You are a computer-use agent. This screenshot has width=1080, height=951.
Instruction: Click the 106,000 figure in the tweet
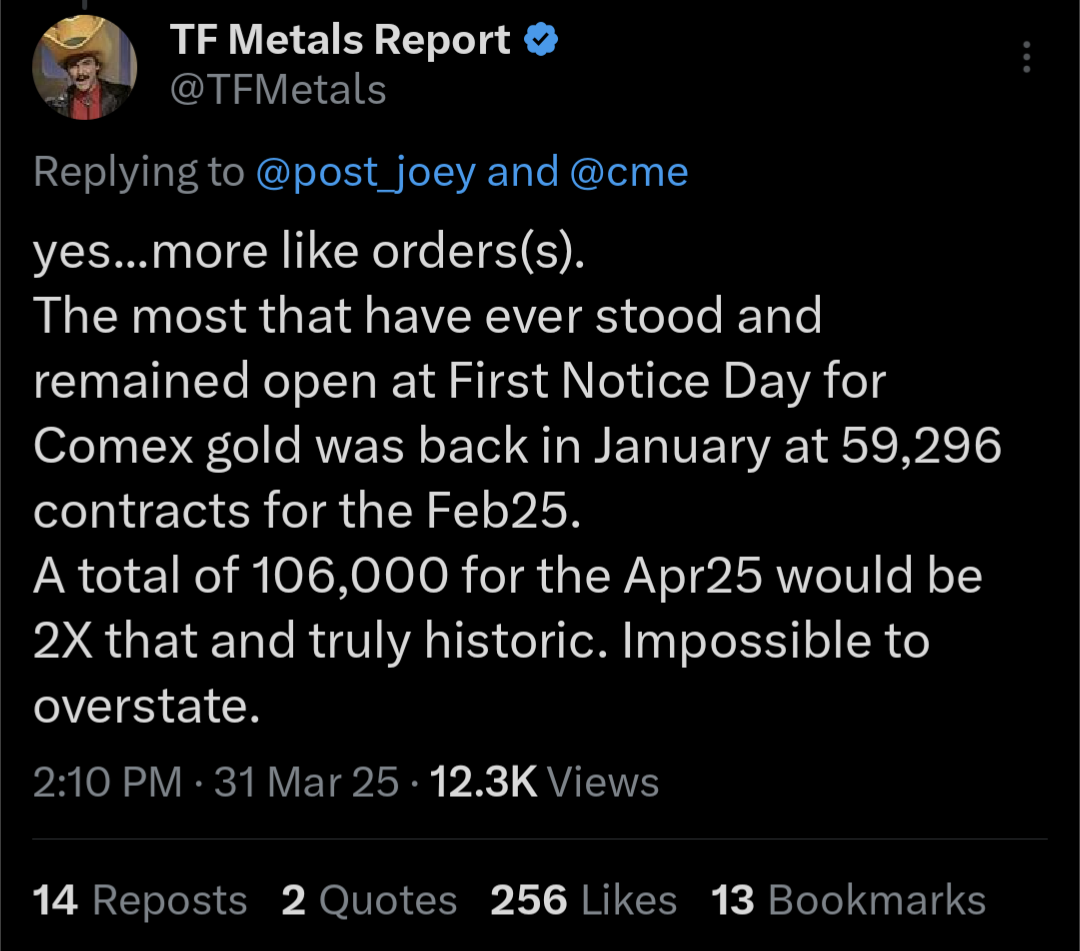tap(350, 577)
